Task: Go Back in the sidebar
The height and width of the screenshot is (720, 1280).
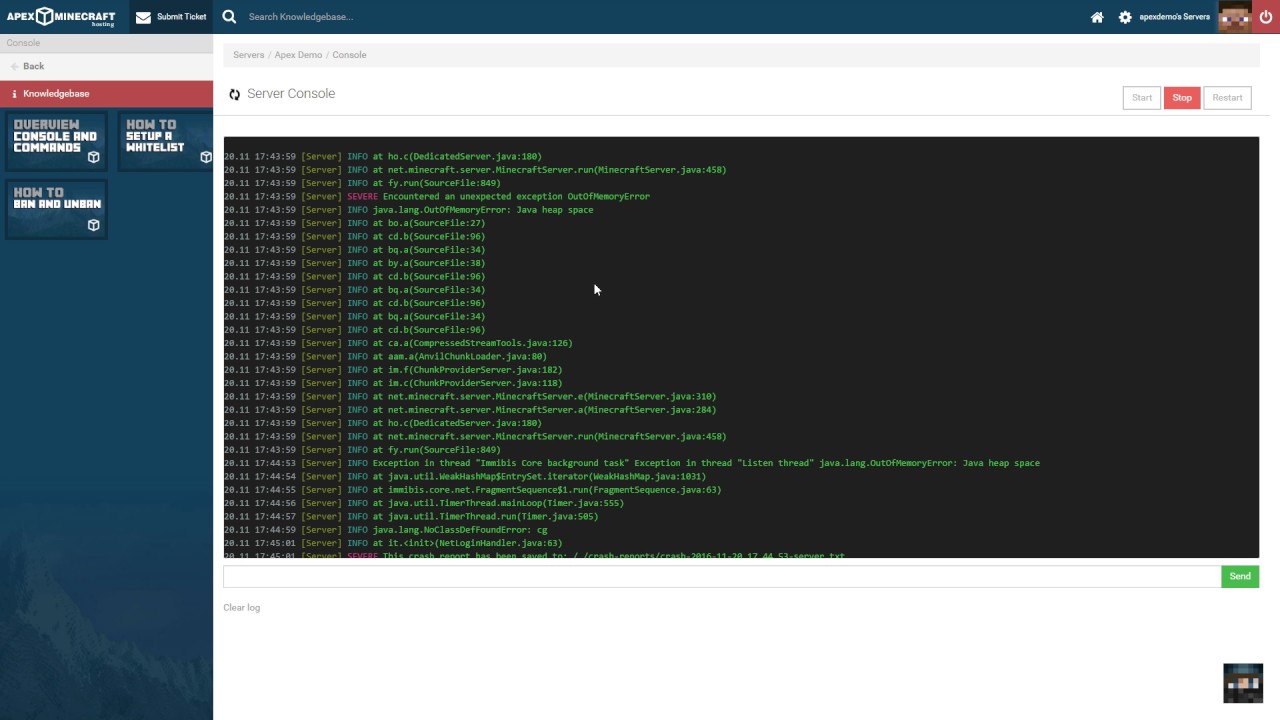Action: pos(33,66)
